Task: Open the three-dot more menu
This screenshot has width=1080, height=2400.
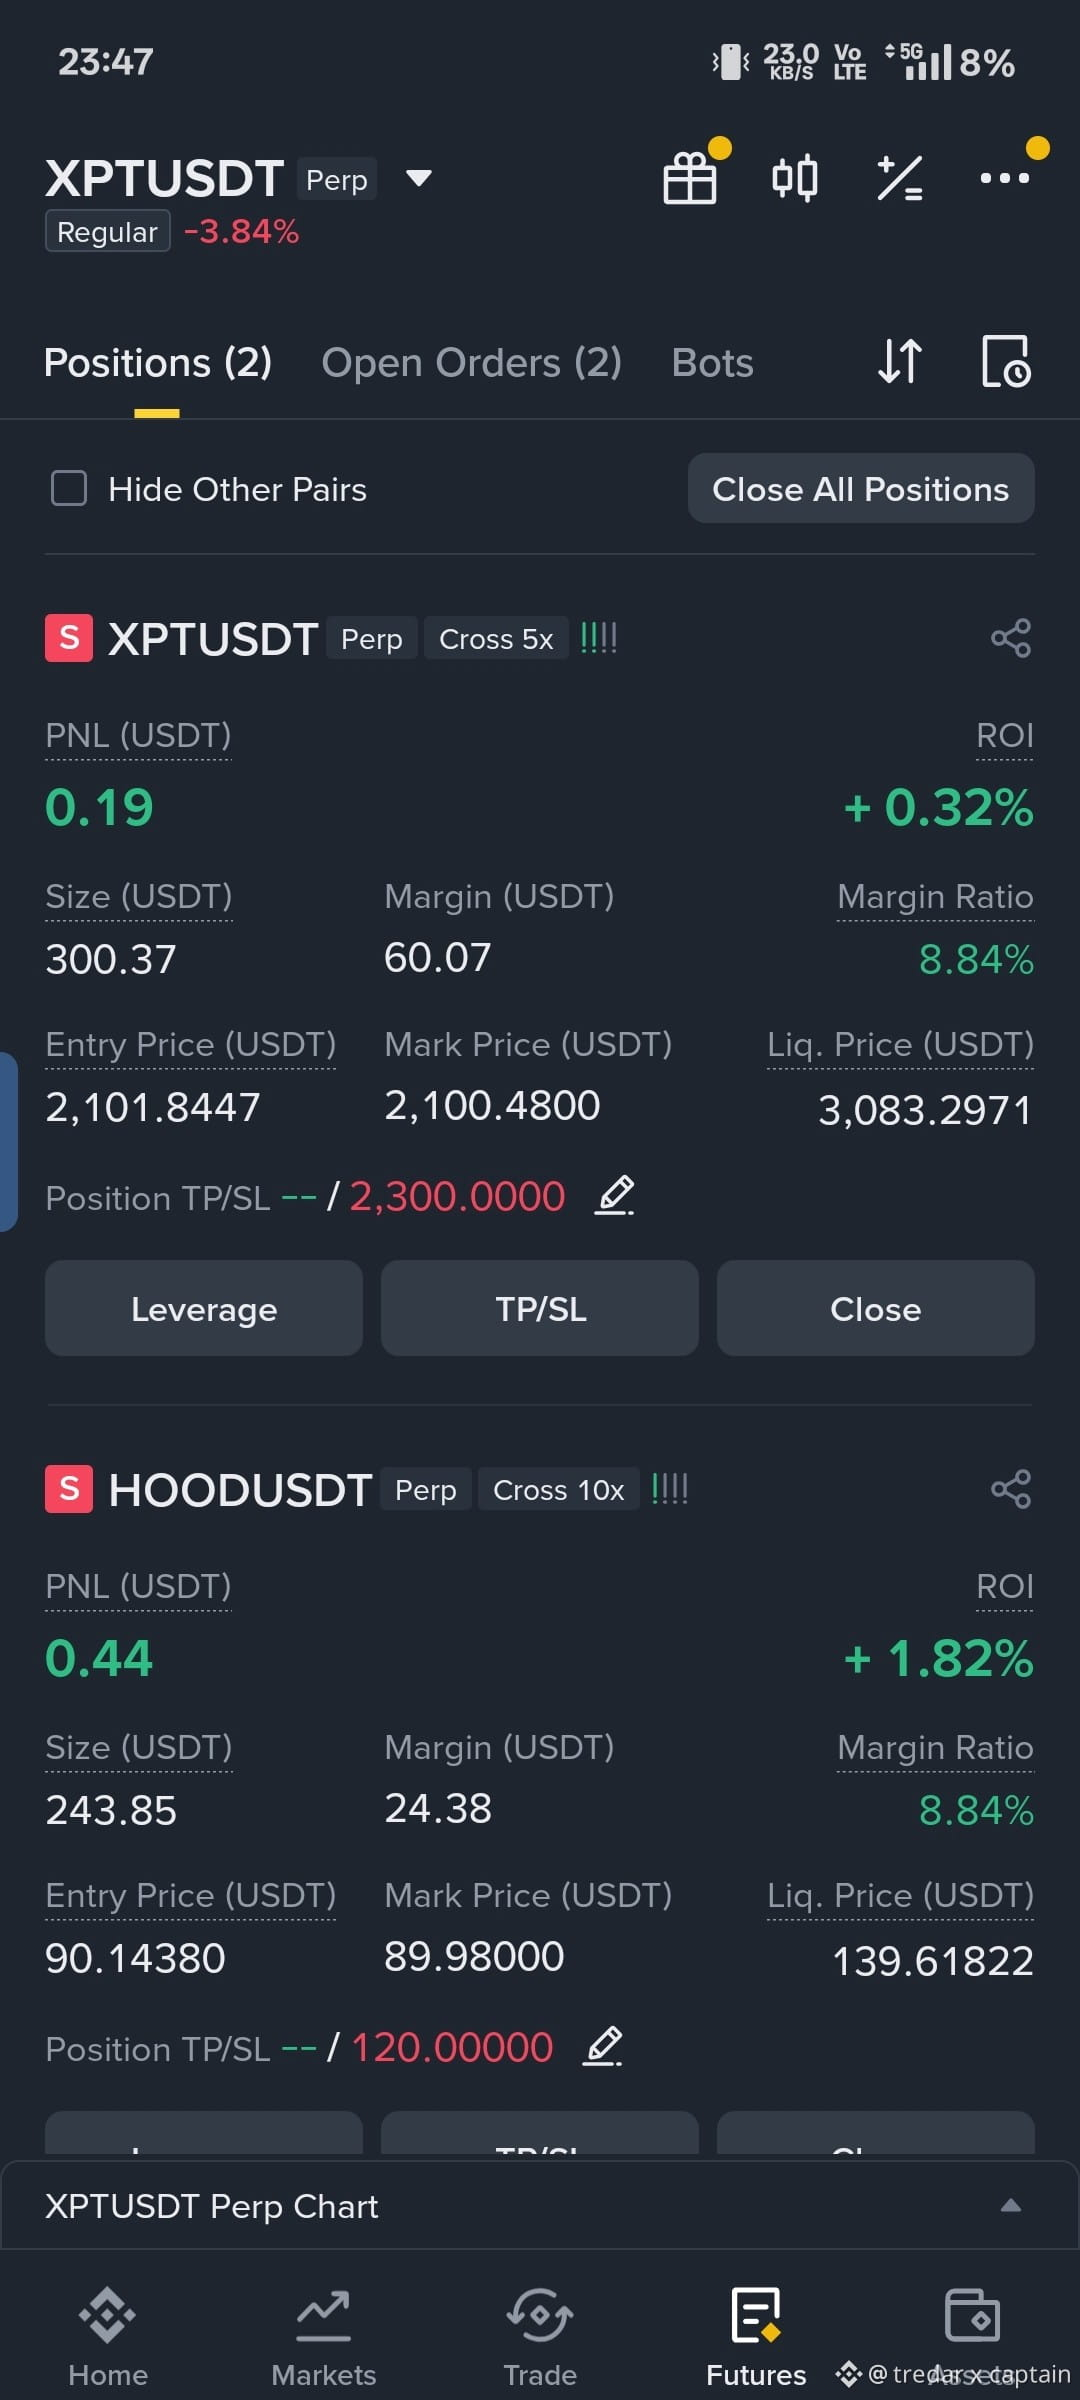Action: point(1005,178)
